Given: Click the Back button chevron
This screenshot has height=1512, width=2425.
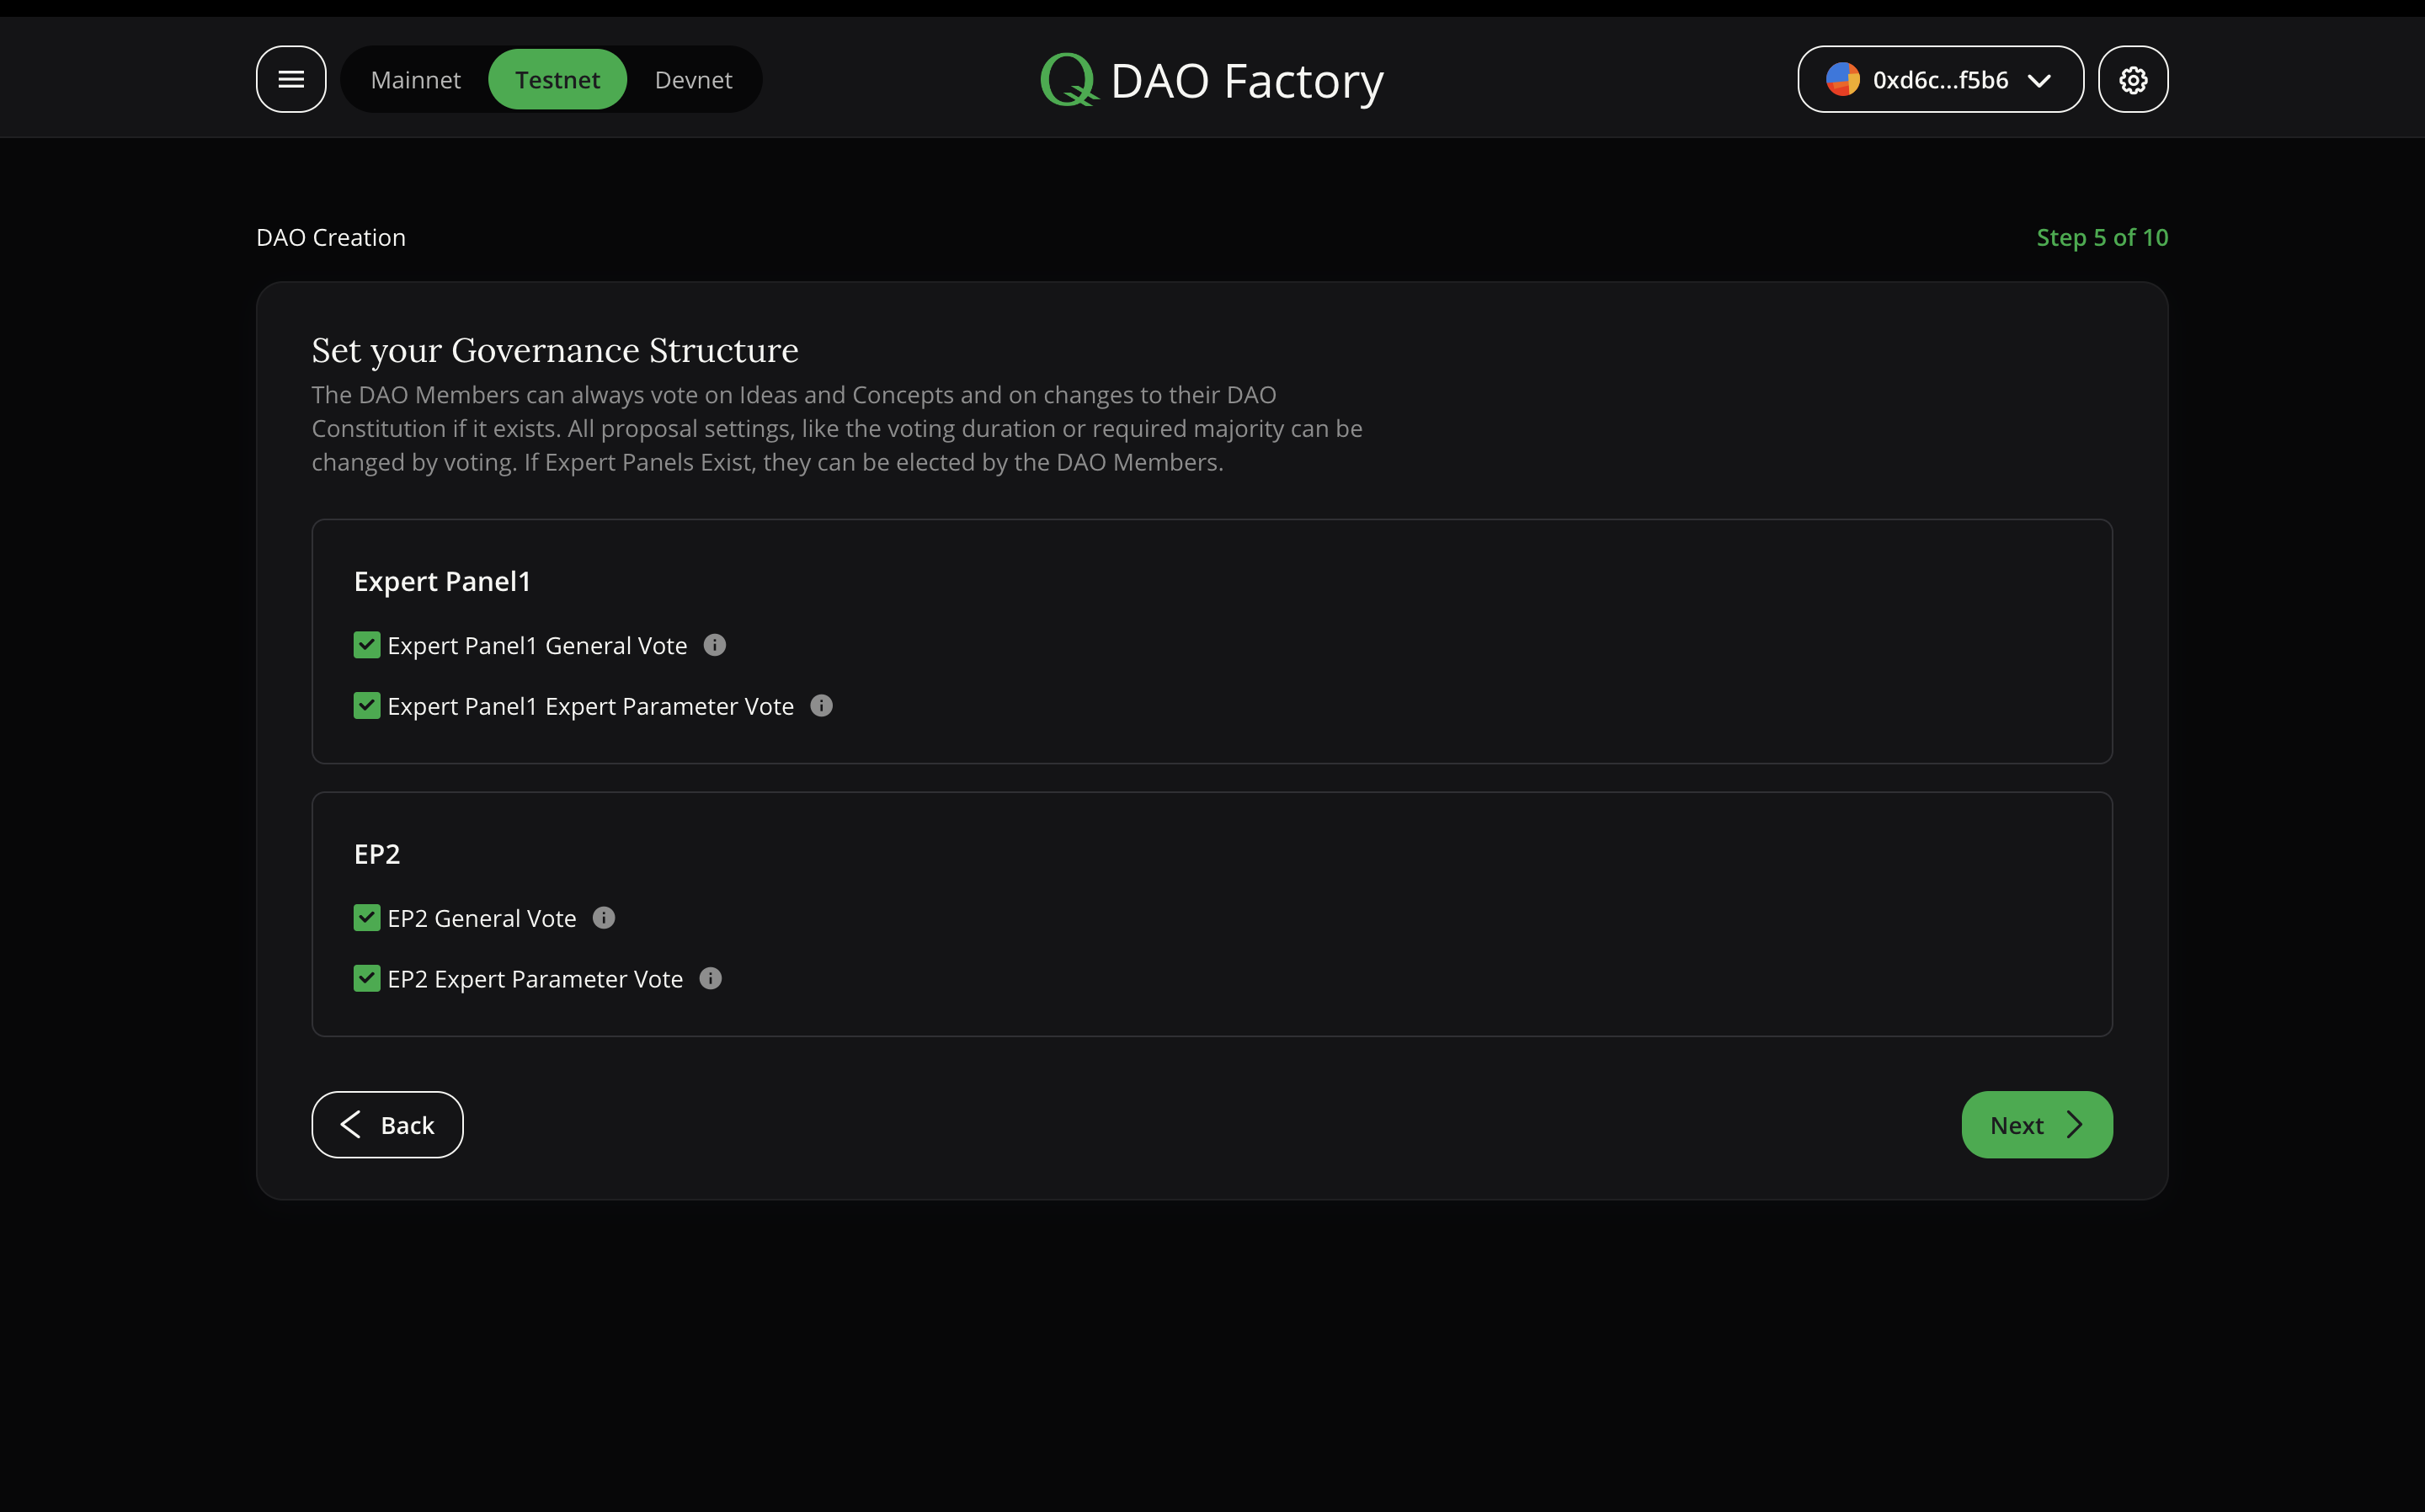Looking at the screenshot, I should [350, 1124].
